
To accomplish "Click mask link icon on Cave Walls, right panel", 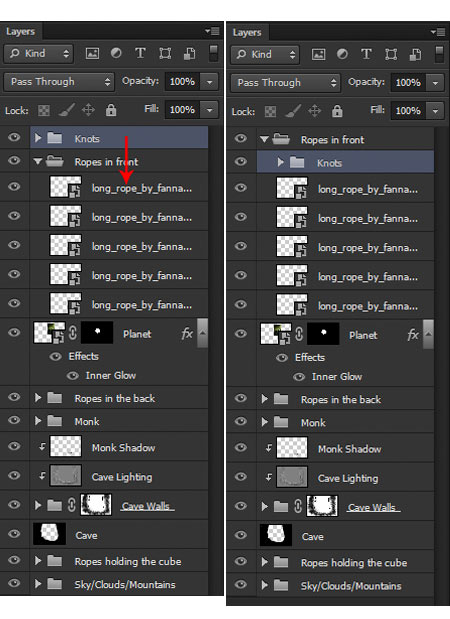I will click(298, 506).
